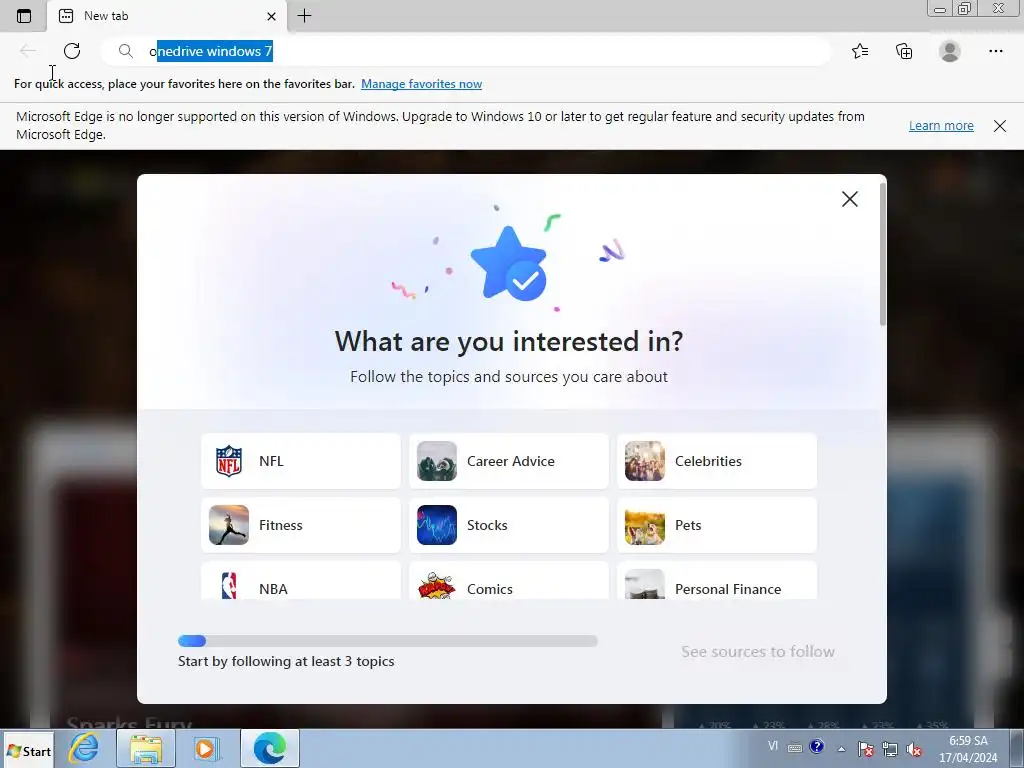Image resolution: width=1024 pixels, height=768 pixels.
Task: Follow the Pets topic
Action: point(716,525)
